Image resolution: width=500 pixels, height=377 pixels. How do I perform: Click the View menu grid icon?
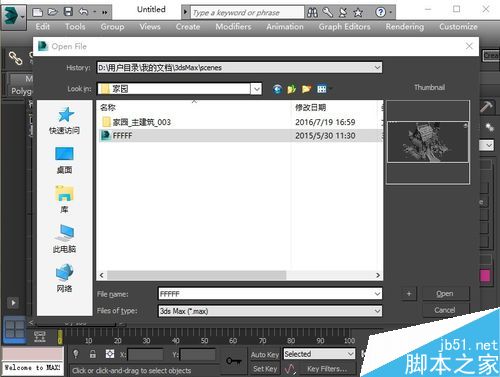pos(322,89)
